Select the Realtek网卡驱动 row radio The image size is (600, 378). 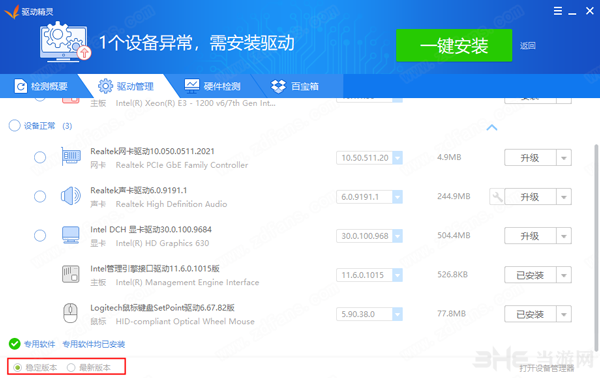(x=40, y=157)
